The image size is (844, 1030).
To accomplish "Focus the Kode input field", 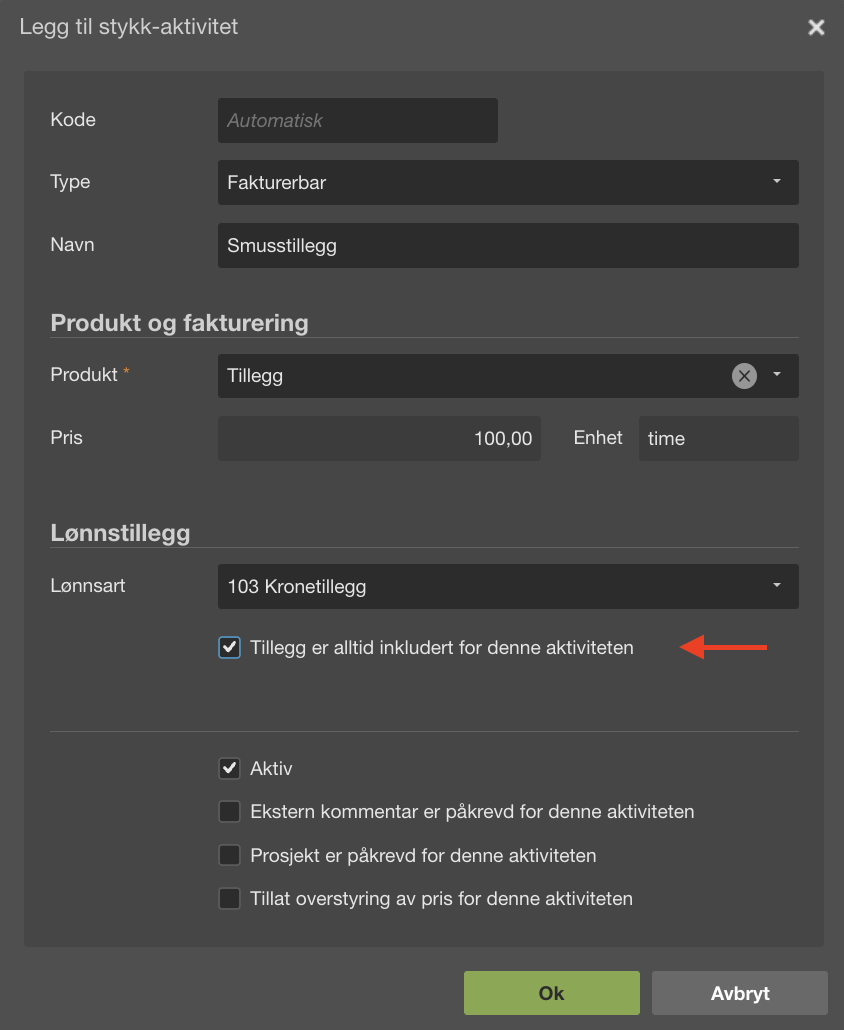I will pyautogui.click(x=358, y=120).
